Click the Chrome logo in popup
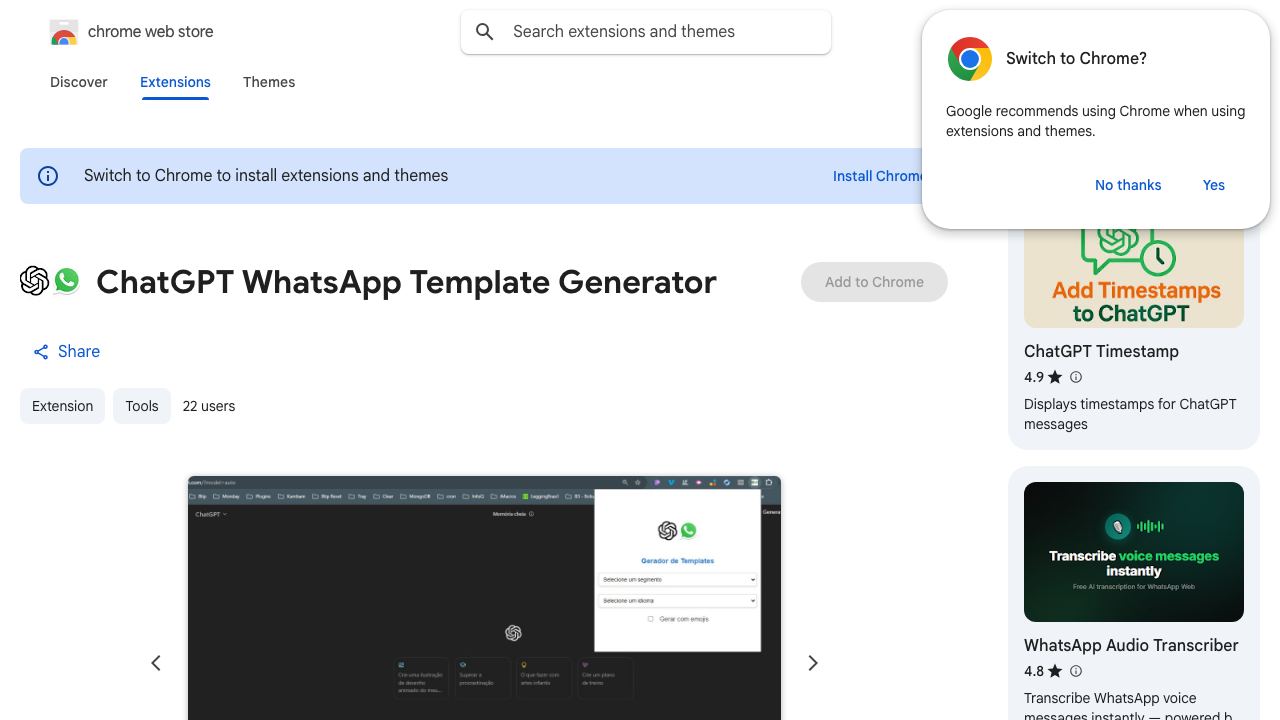 click(x=969, y=59)
